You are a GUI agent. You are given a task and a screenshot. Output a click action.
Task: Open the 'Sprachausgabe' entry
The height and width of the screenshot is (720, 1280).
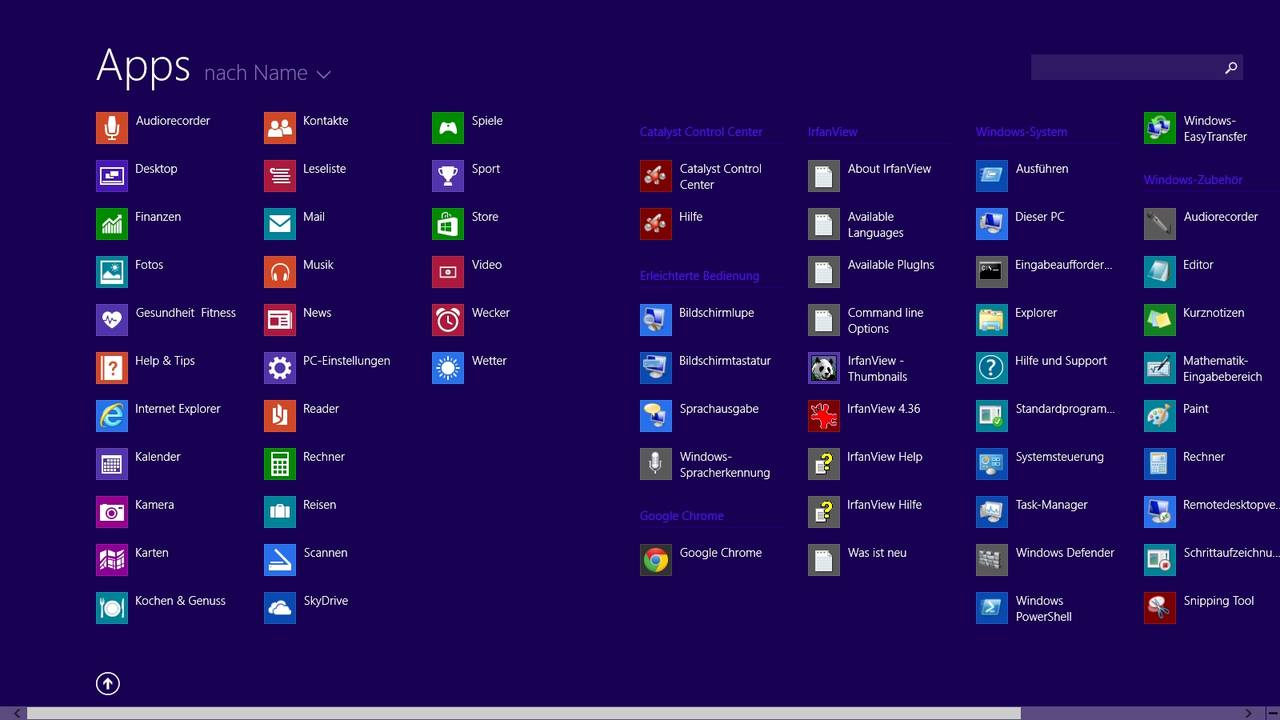[700, 416]
